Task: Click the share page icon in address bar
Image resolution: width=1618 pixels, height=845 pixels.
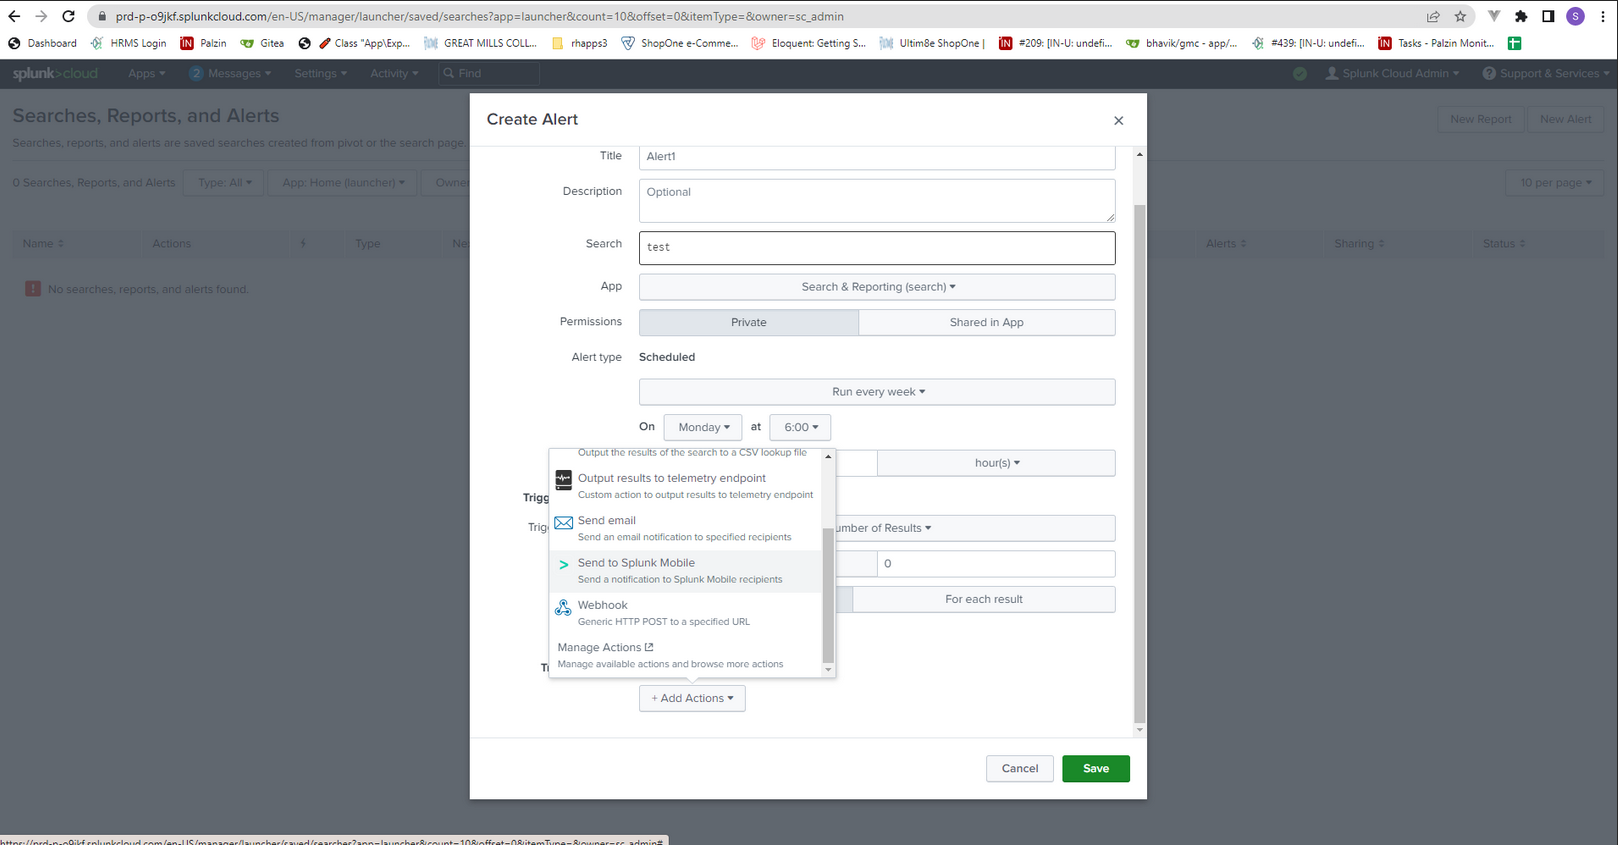Action: (1433, 16)
